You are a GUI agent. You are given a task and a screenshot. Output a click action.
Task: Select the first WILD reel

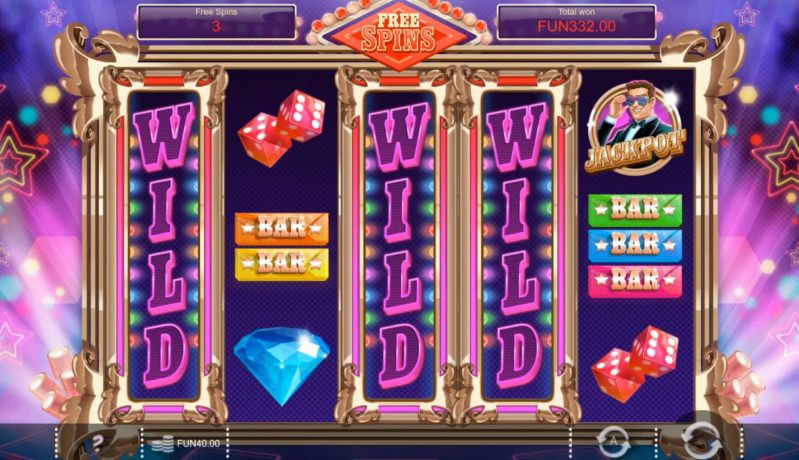tap(164, 245)
